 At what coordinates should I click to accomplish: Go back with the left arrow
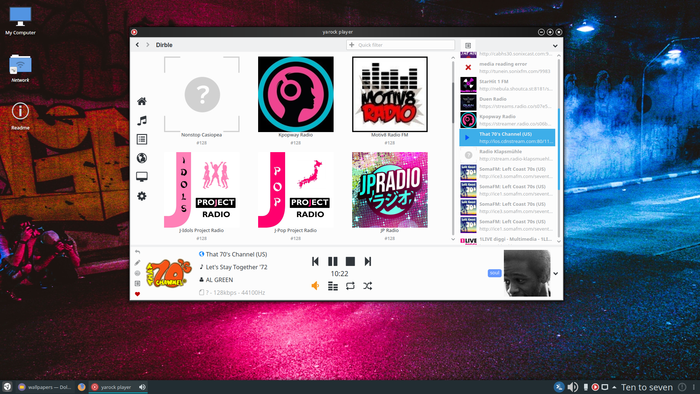pyautogui.click(x=138, y=45)
